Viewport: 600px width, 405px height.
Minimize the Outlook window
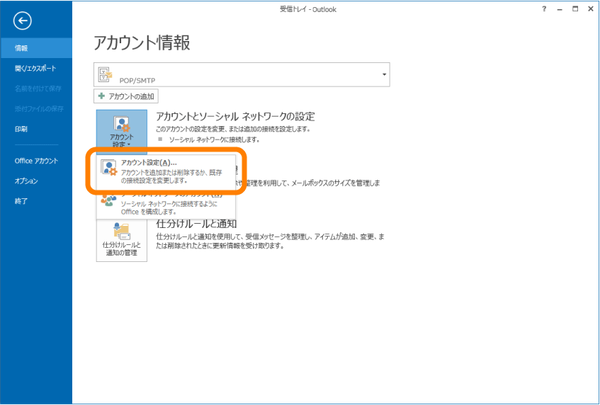point(559,9)
